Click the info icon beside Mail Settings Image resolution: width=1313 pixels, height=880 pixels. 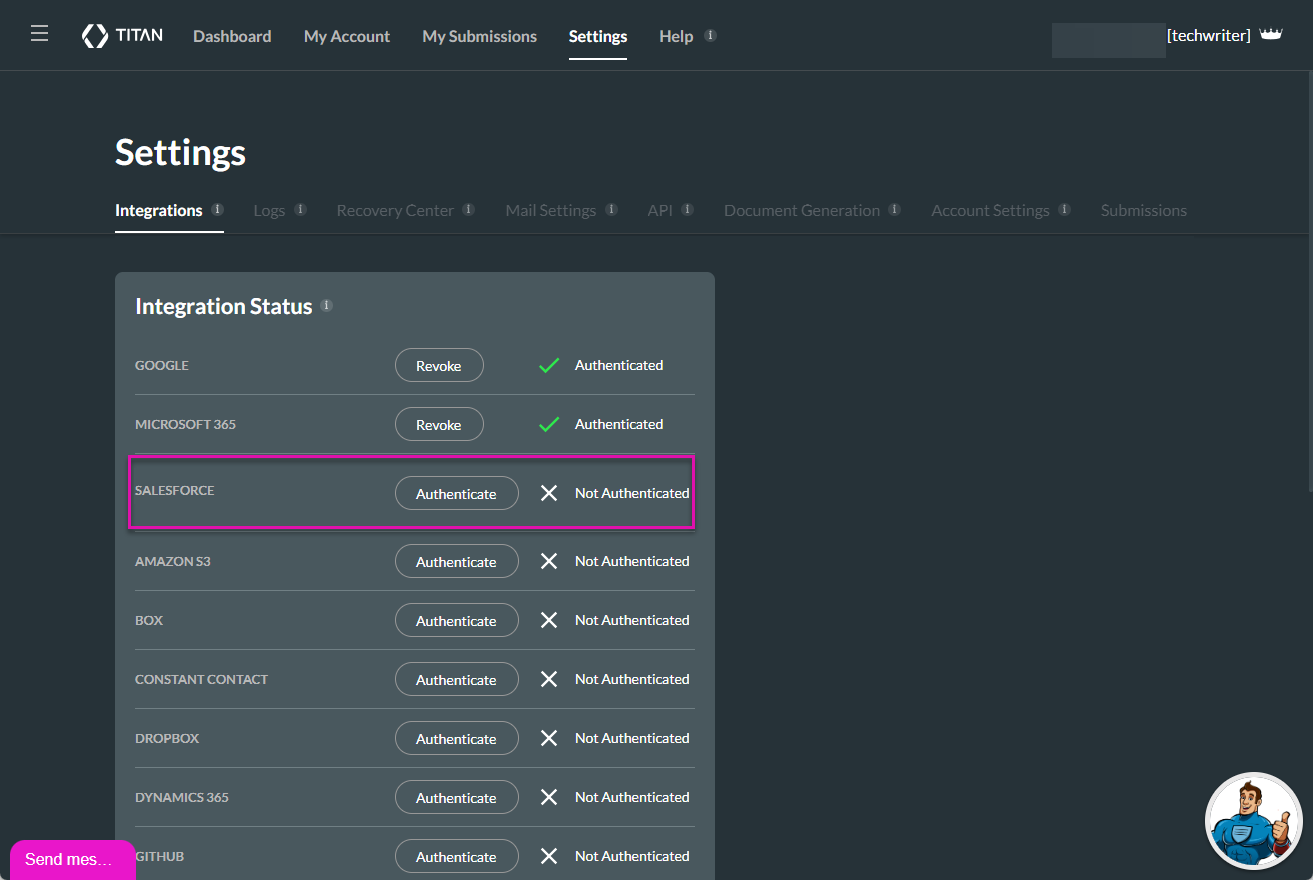click(611, 209)
